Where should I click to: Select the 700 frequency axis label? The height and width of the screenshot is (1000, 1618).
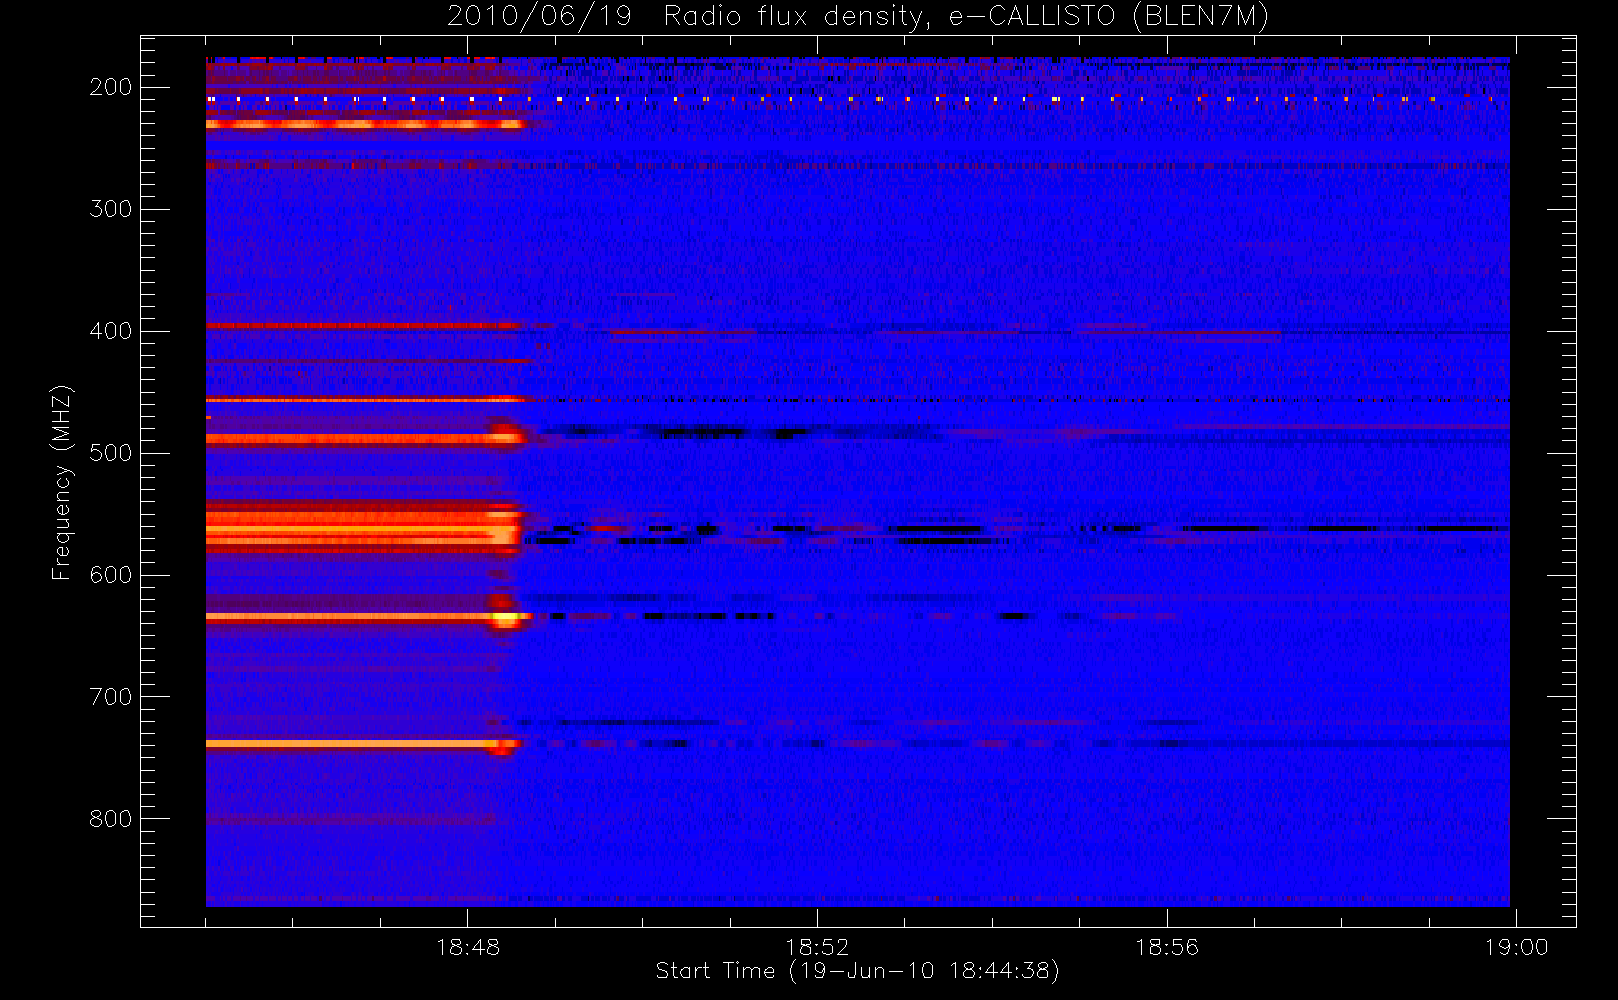(110, 697)
